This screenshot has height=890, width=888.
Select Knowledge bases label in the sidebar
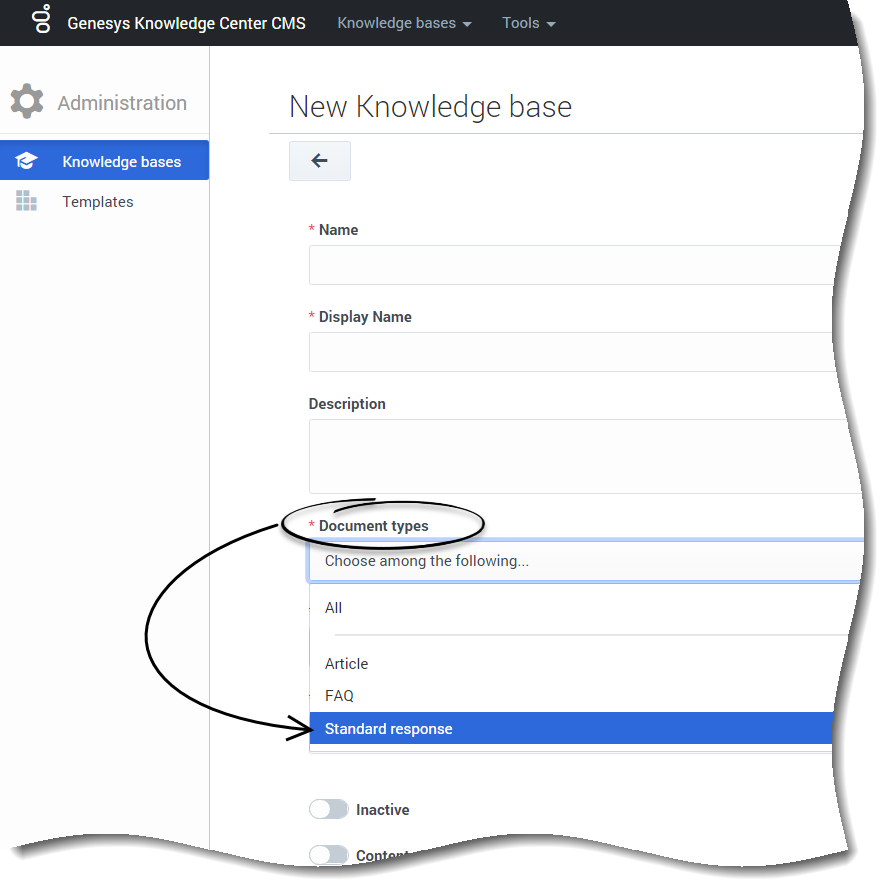tap(122, 162)
